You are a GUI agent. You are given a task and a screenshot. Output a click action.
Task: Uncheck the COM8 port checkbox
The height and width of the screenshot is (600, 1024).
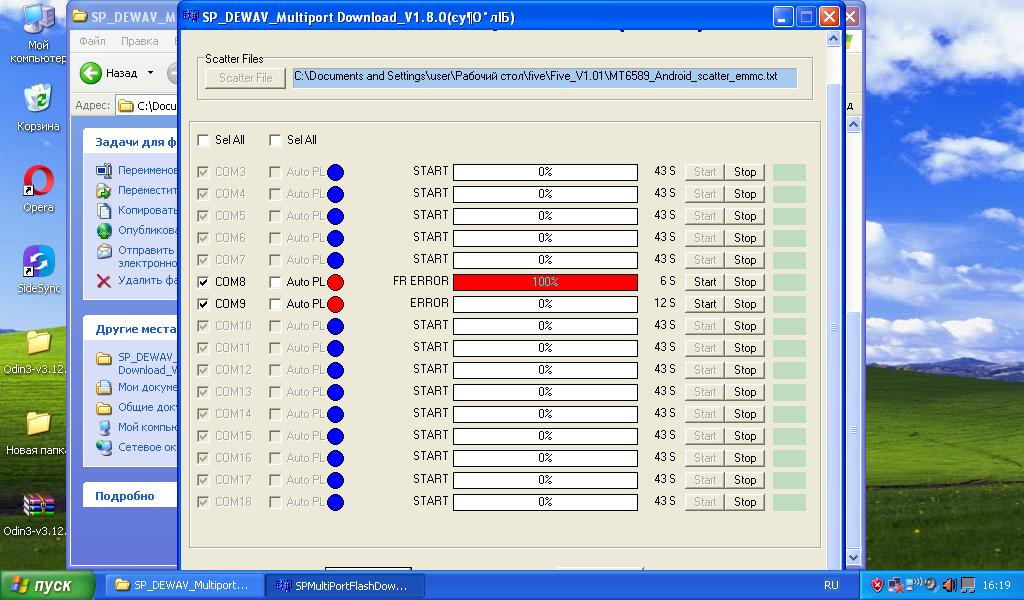point(204,283)
